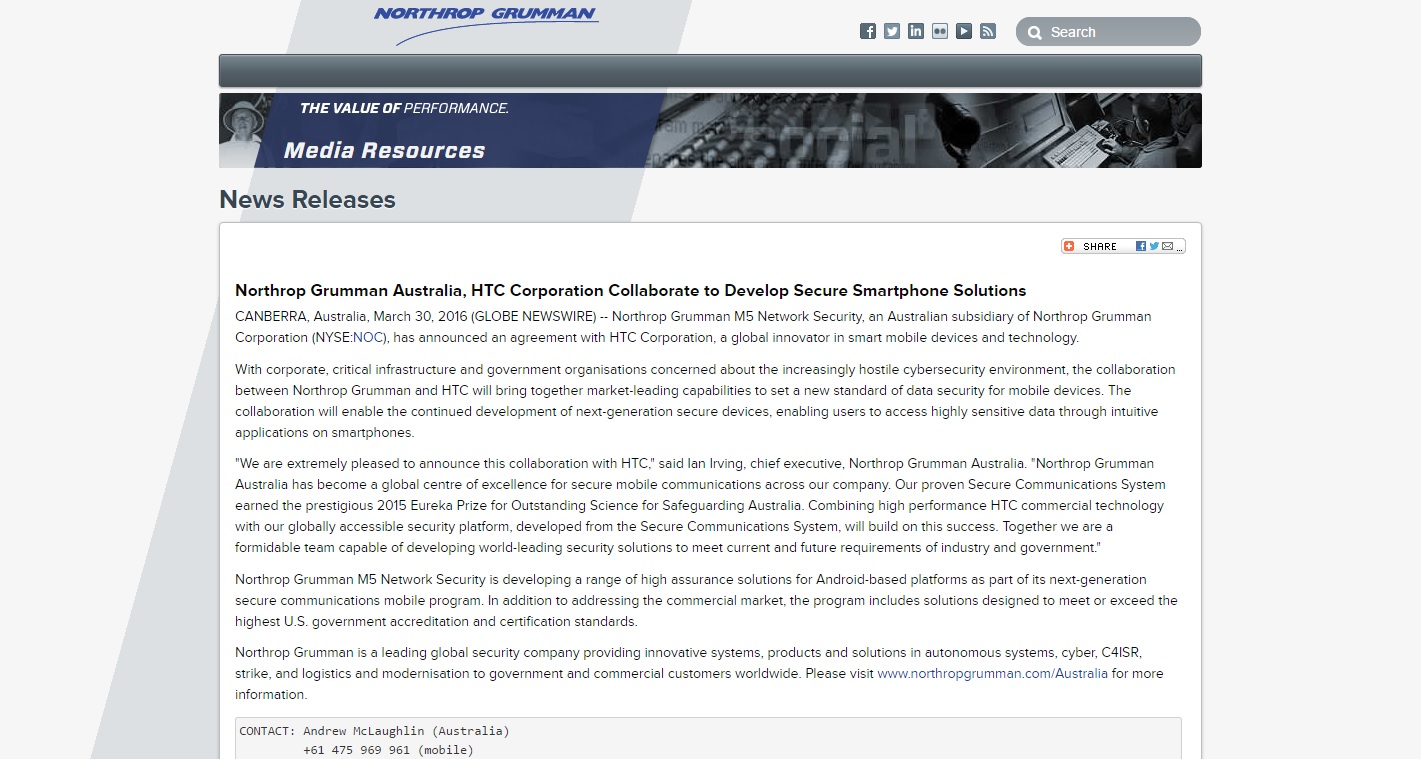The height and width of the screenshot is (759, 1421).
Task: Click the SHARE label in the share widget
Action: pyautogui.click(x=1100, y=246)
